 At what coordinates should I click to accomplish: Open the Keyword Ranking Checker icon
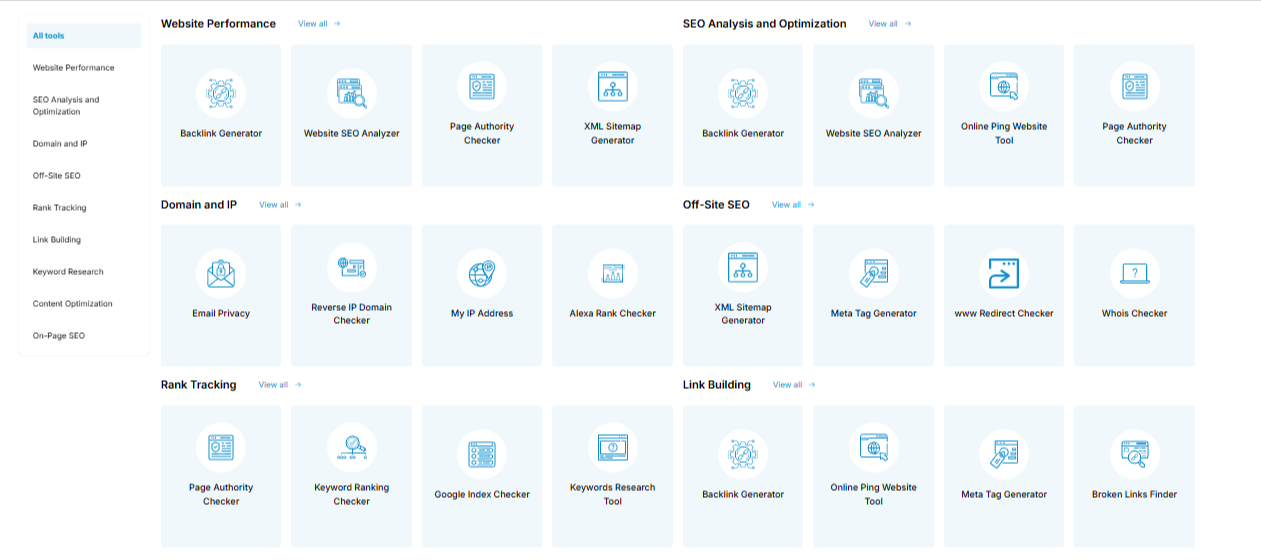click(x=351, y=448)
